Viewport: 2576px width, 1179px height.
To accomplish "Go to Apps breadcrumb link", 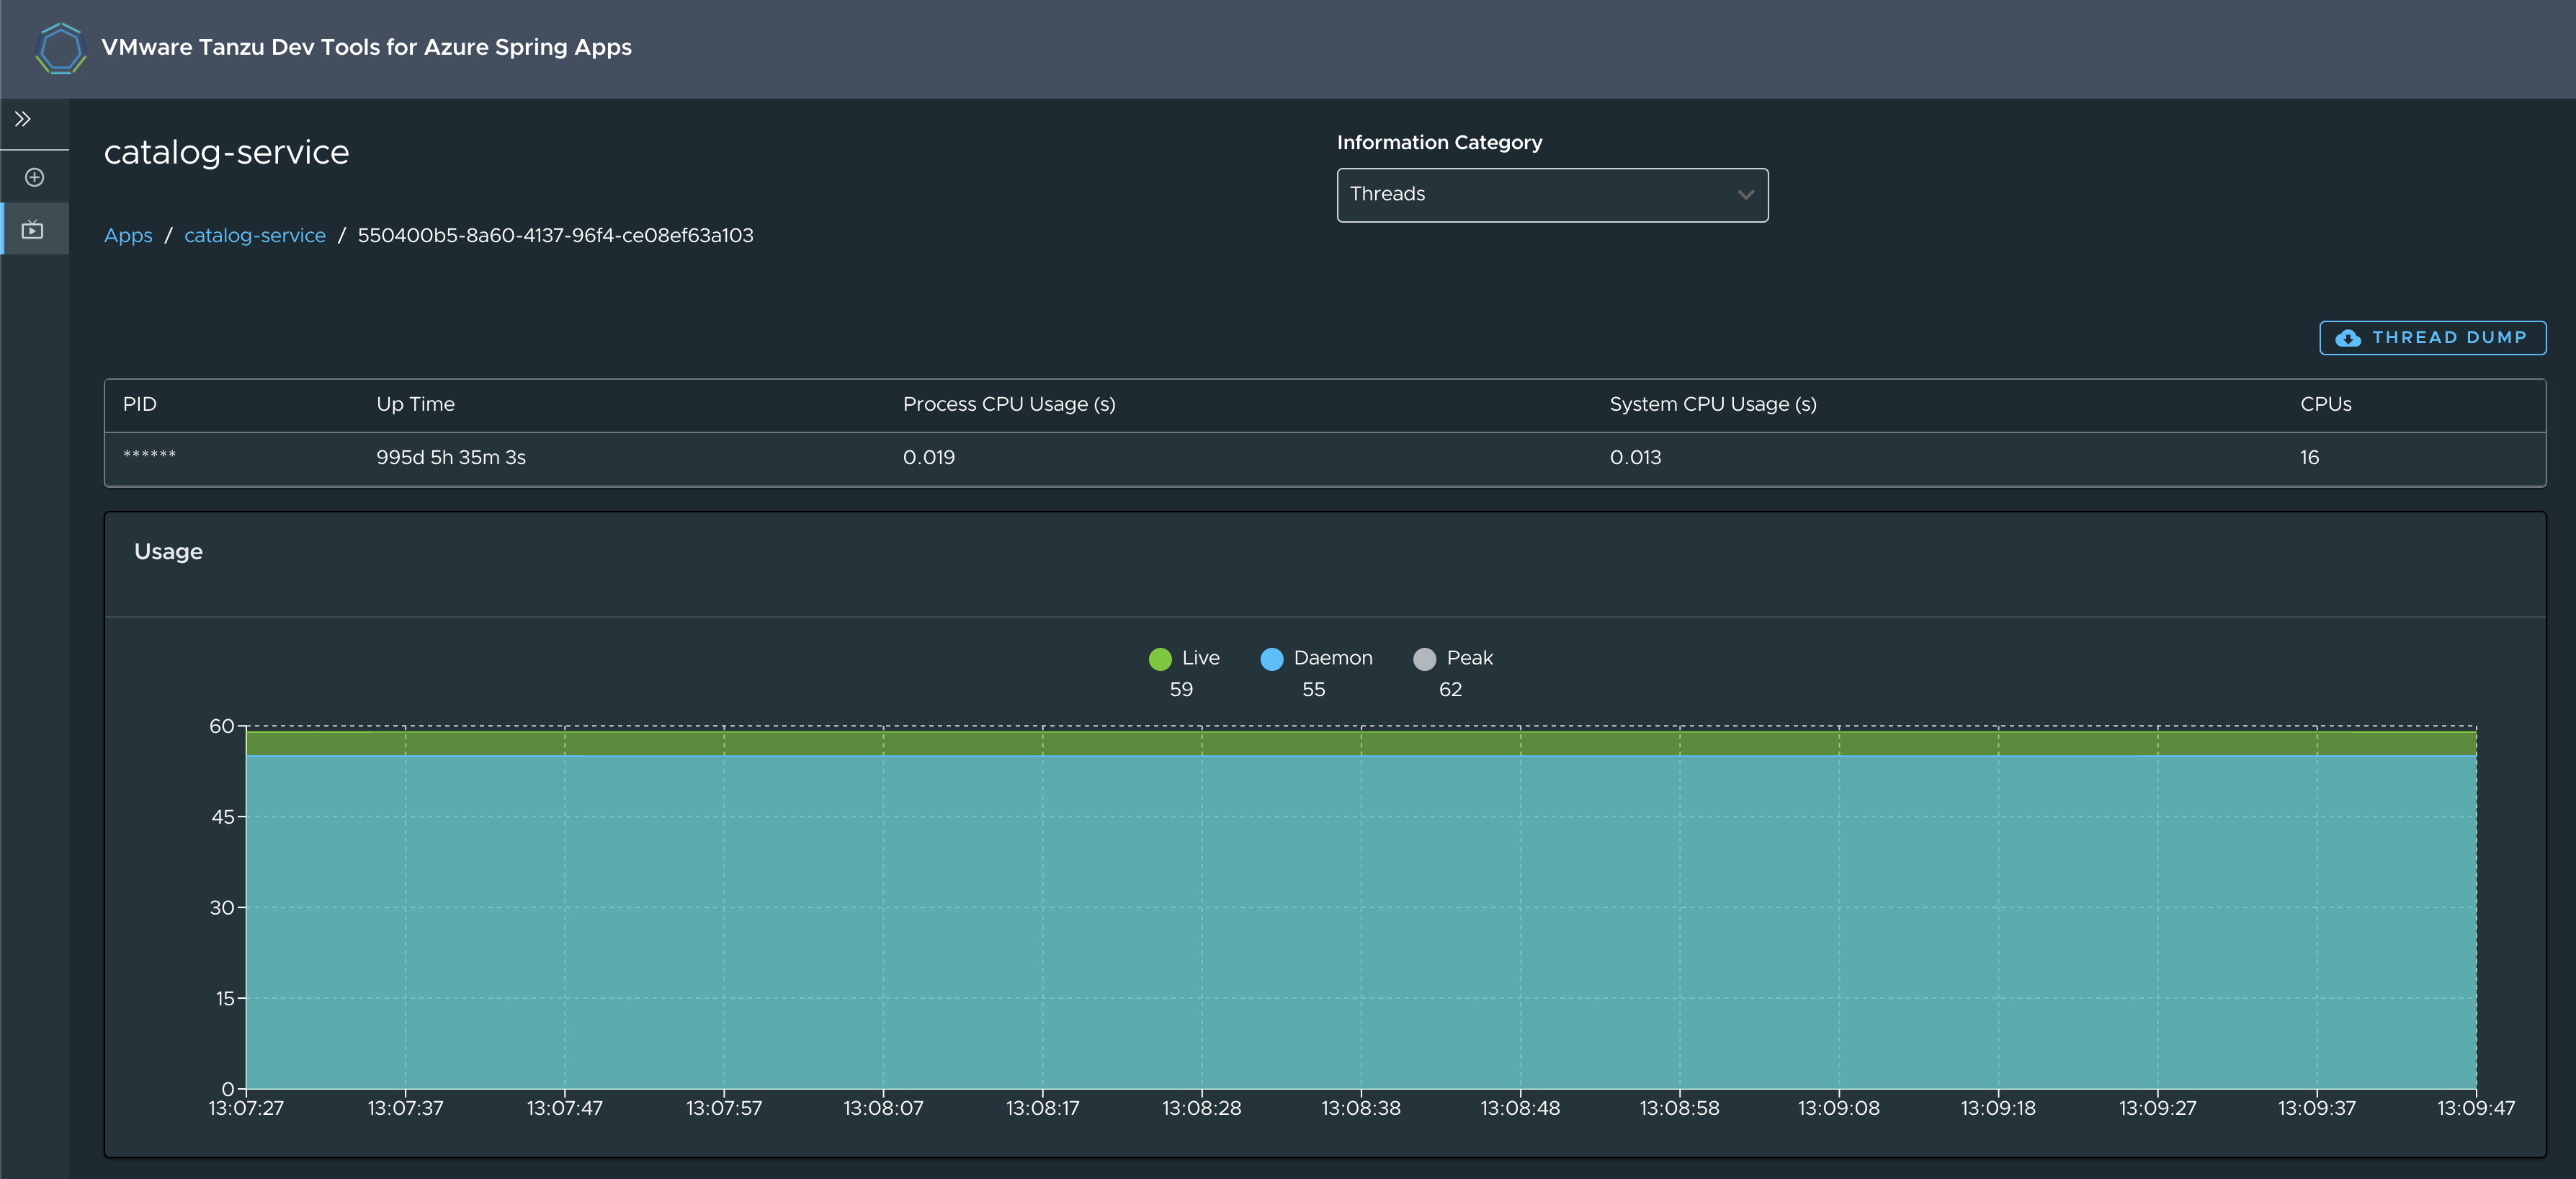I will (x=128, y=236).
